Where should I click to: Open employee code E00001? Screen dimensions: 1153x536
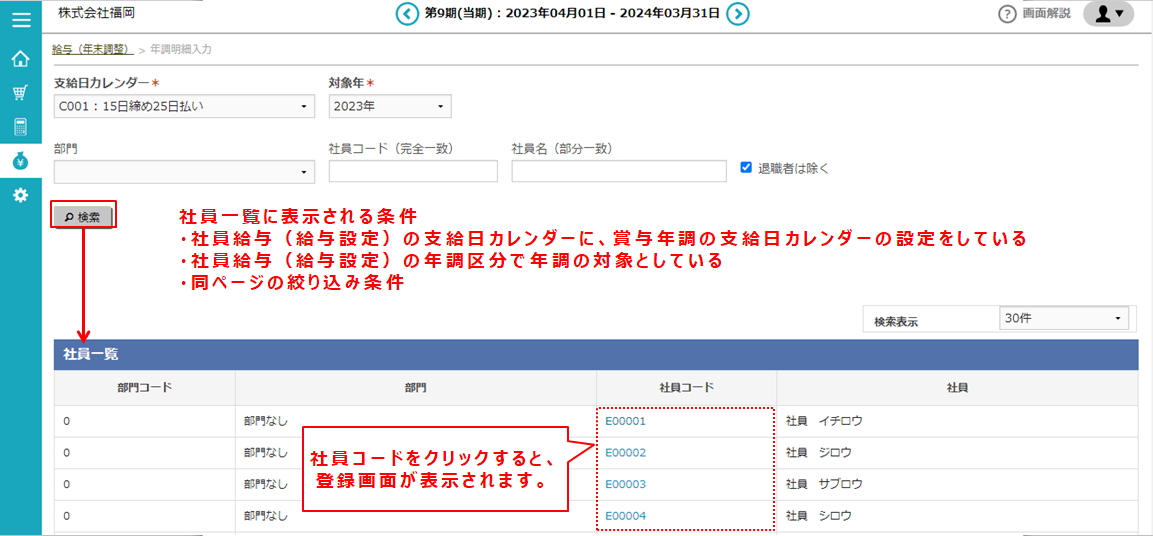[x=625, y=421]
